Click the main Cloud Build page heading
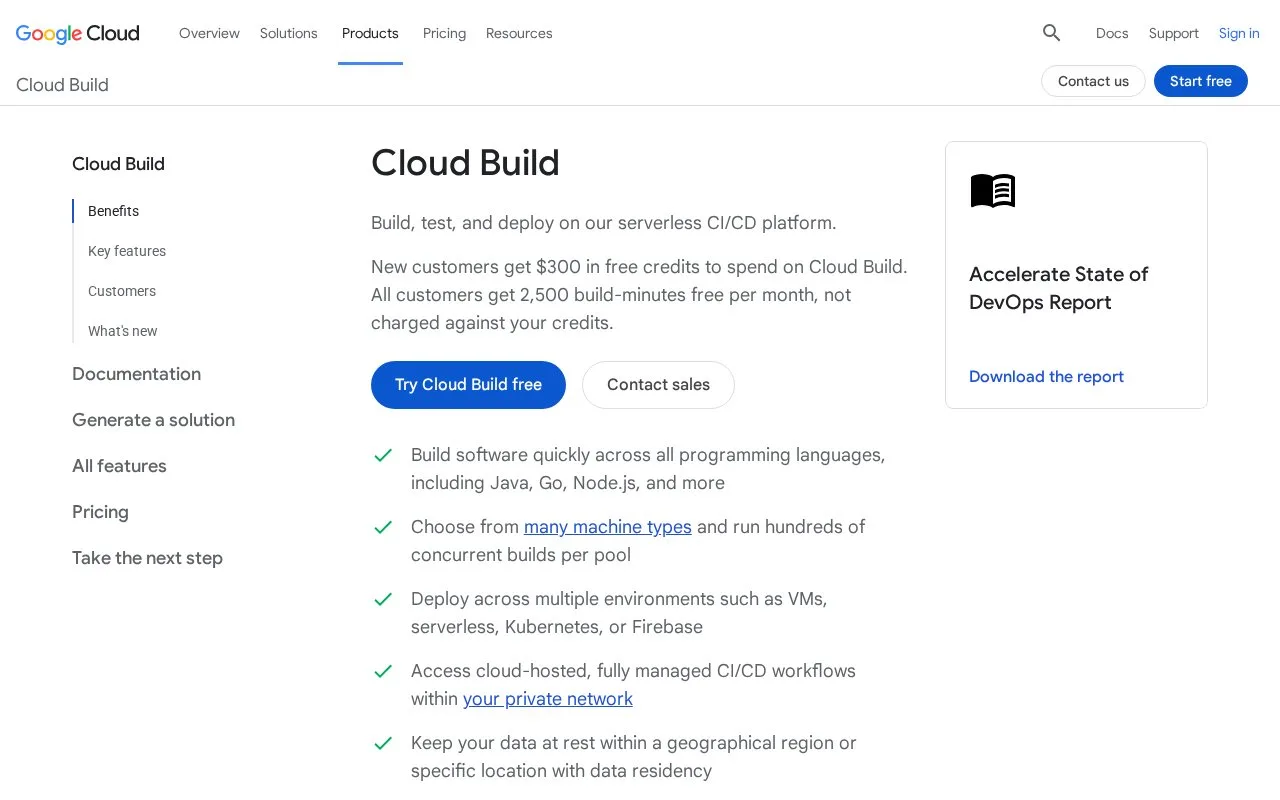1280x800 pixels. (465, 163)
